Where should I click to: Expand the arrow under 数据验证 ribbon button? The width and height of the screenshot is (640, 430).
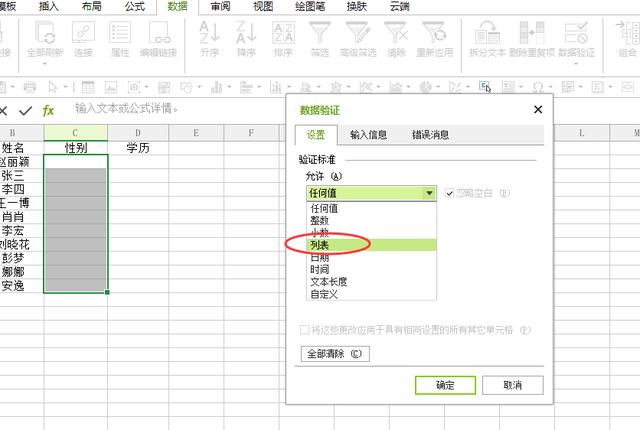coord(576,64)
